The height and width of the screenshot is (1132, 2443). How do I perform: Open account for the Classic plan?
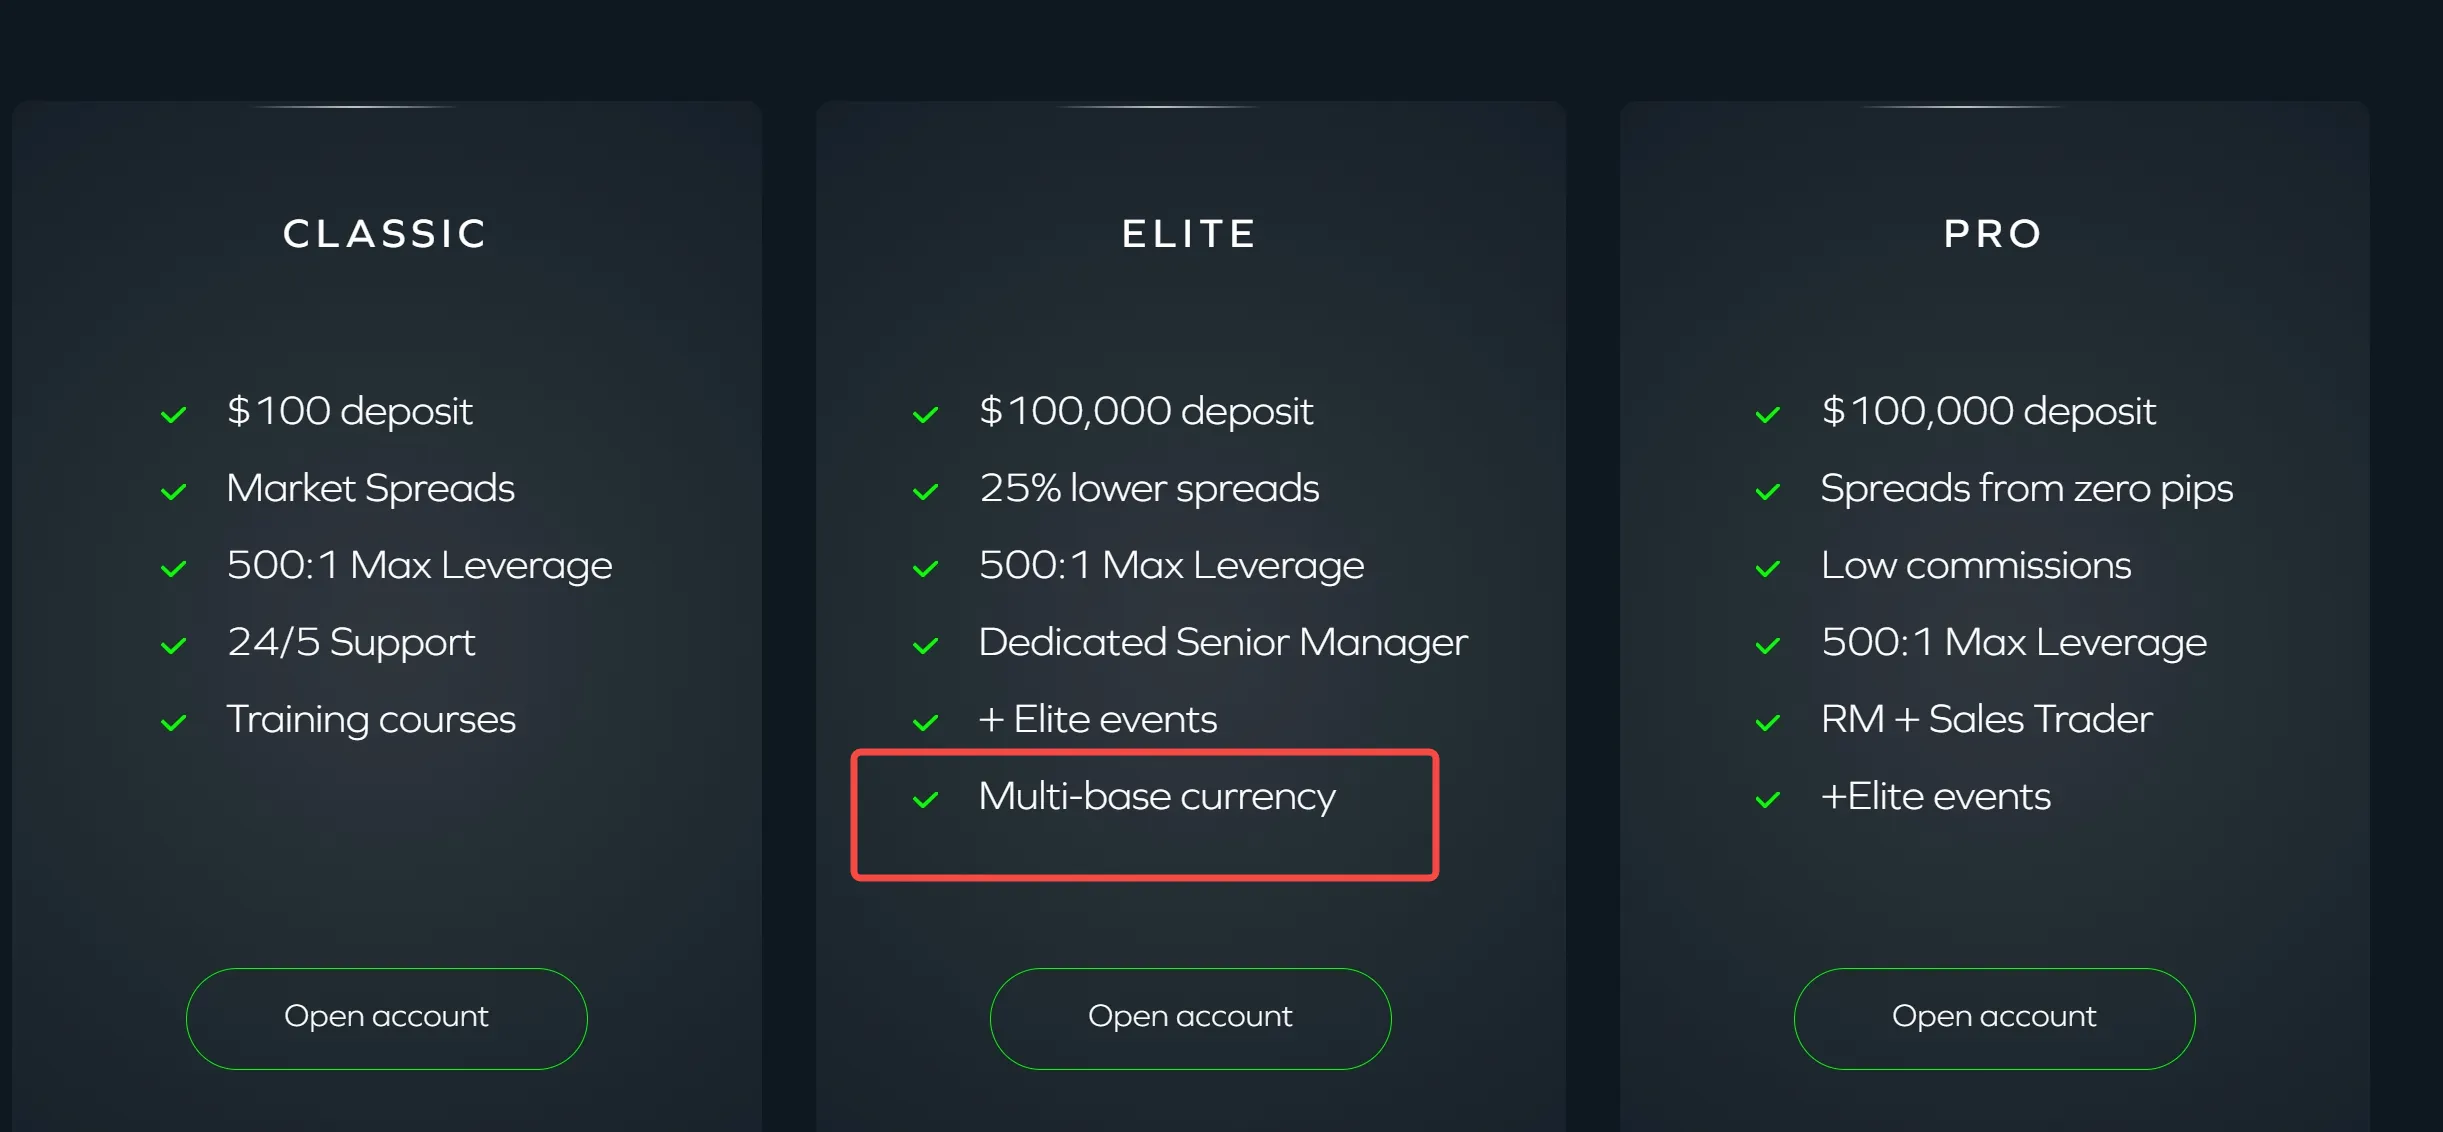point(385,1016)
